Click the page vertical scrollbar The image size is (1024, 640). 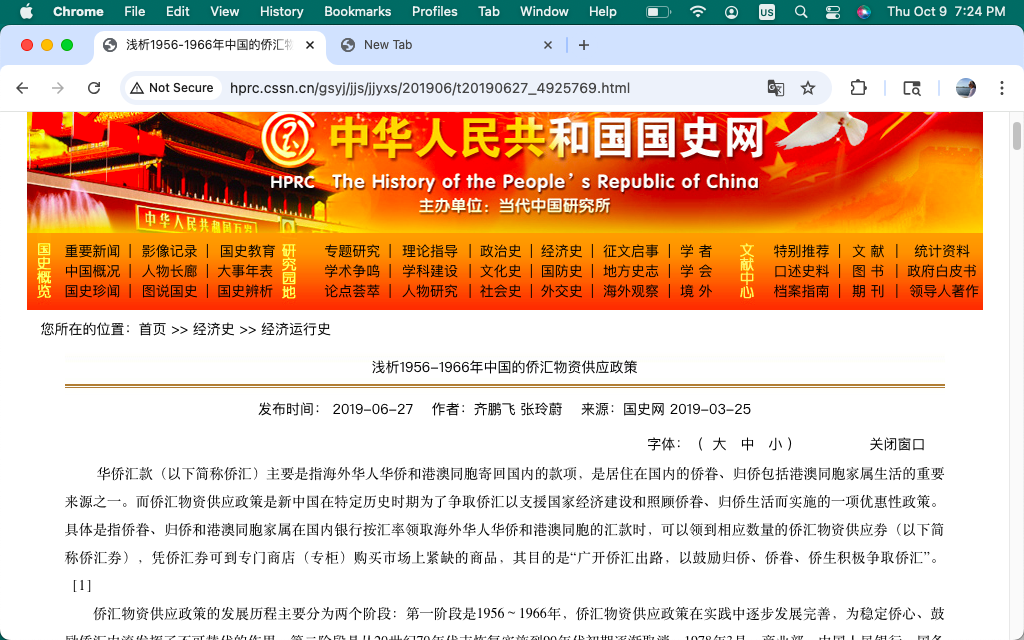(1016, 135)
